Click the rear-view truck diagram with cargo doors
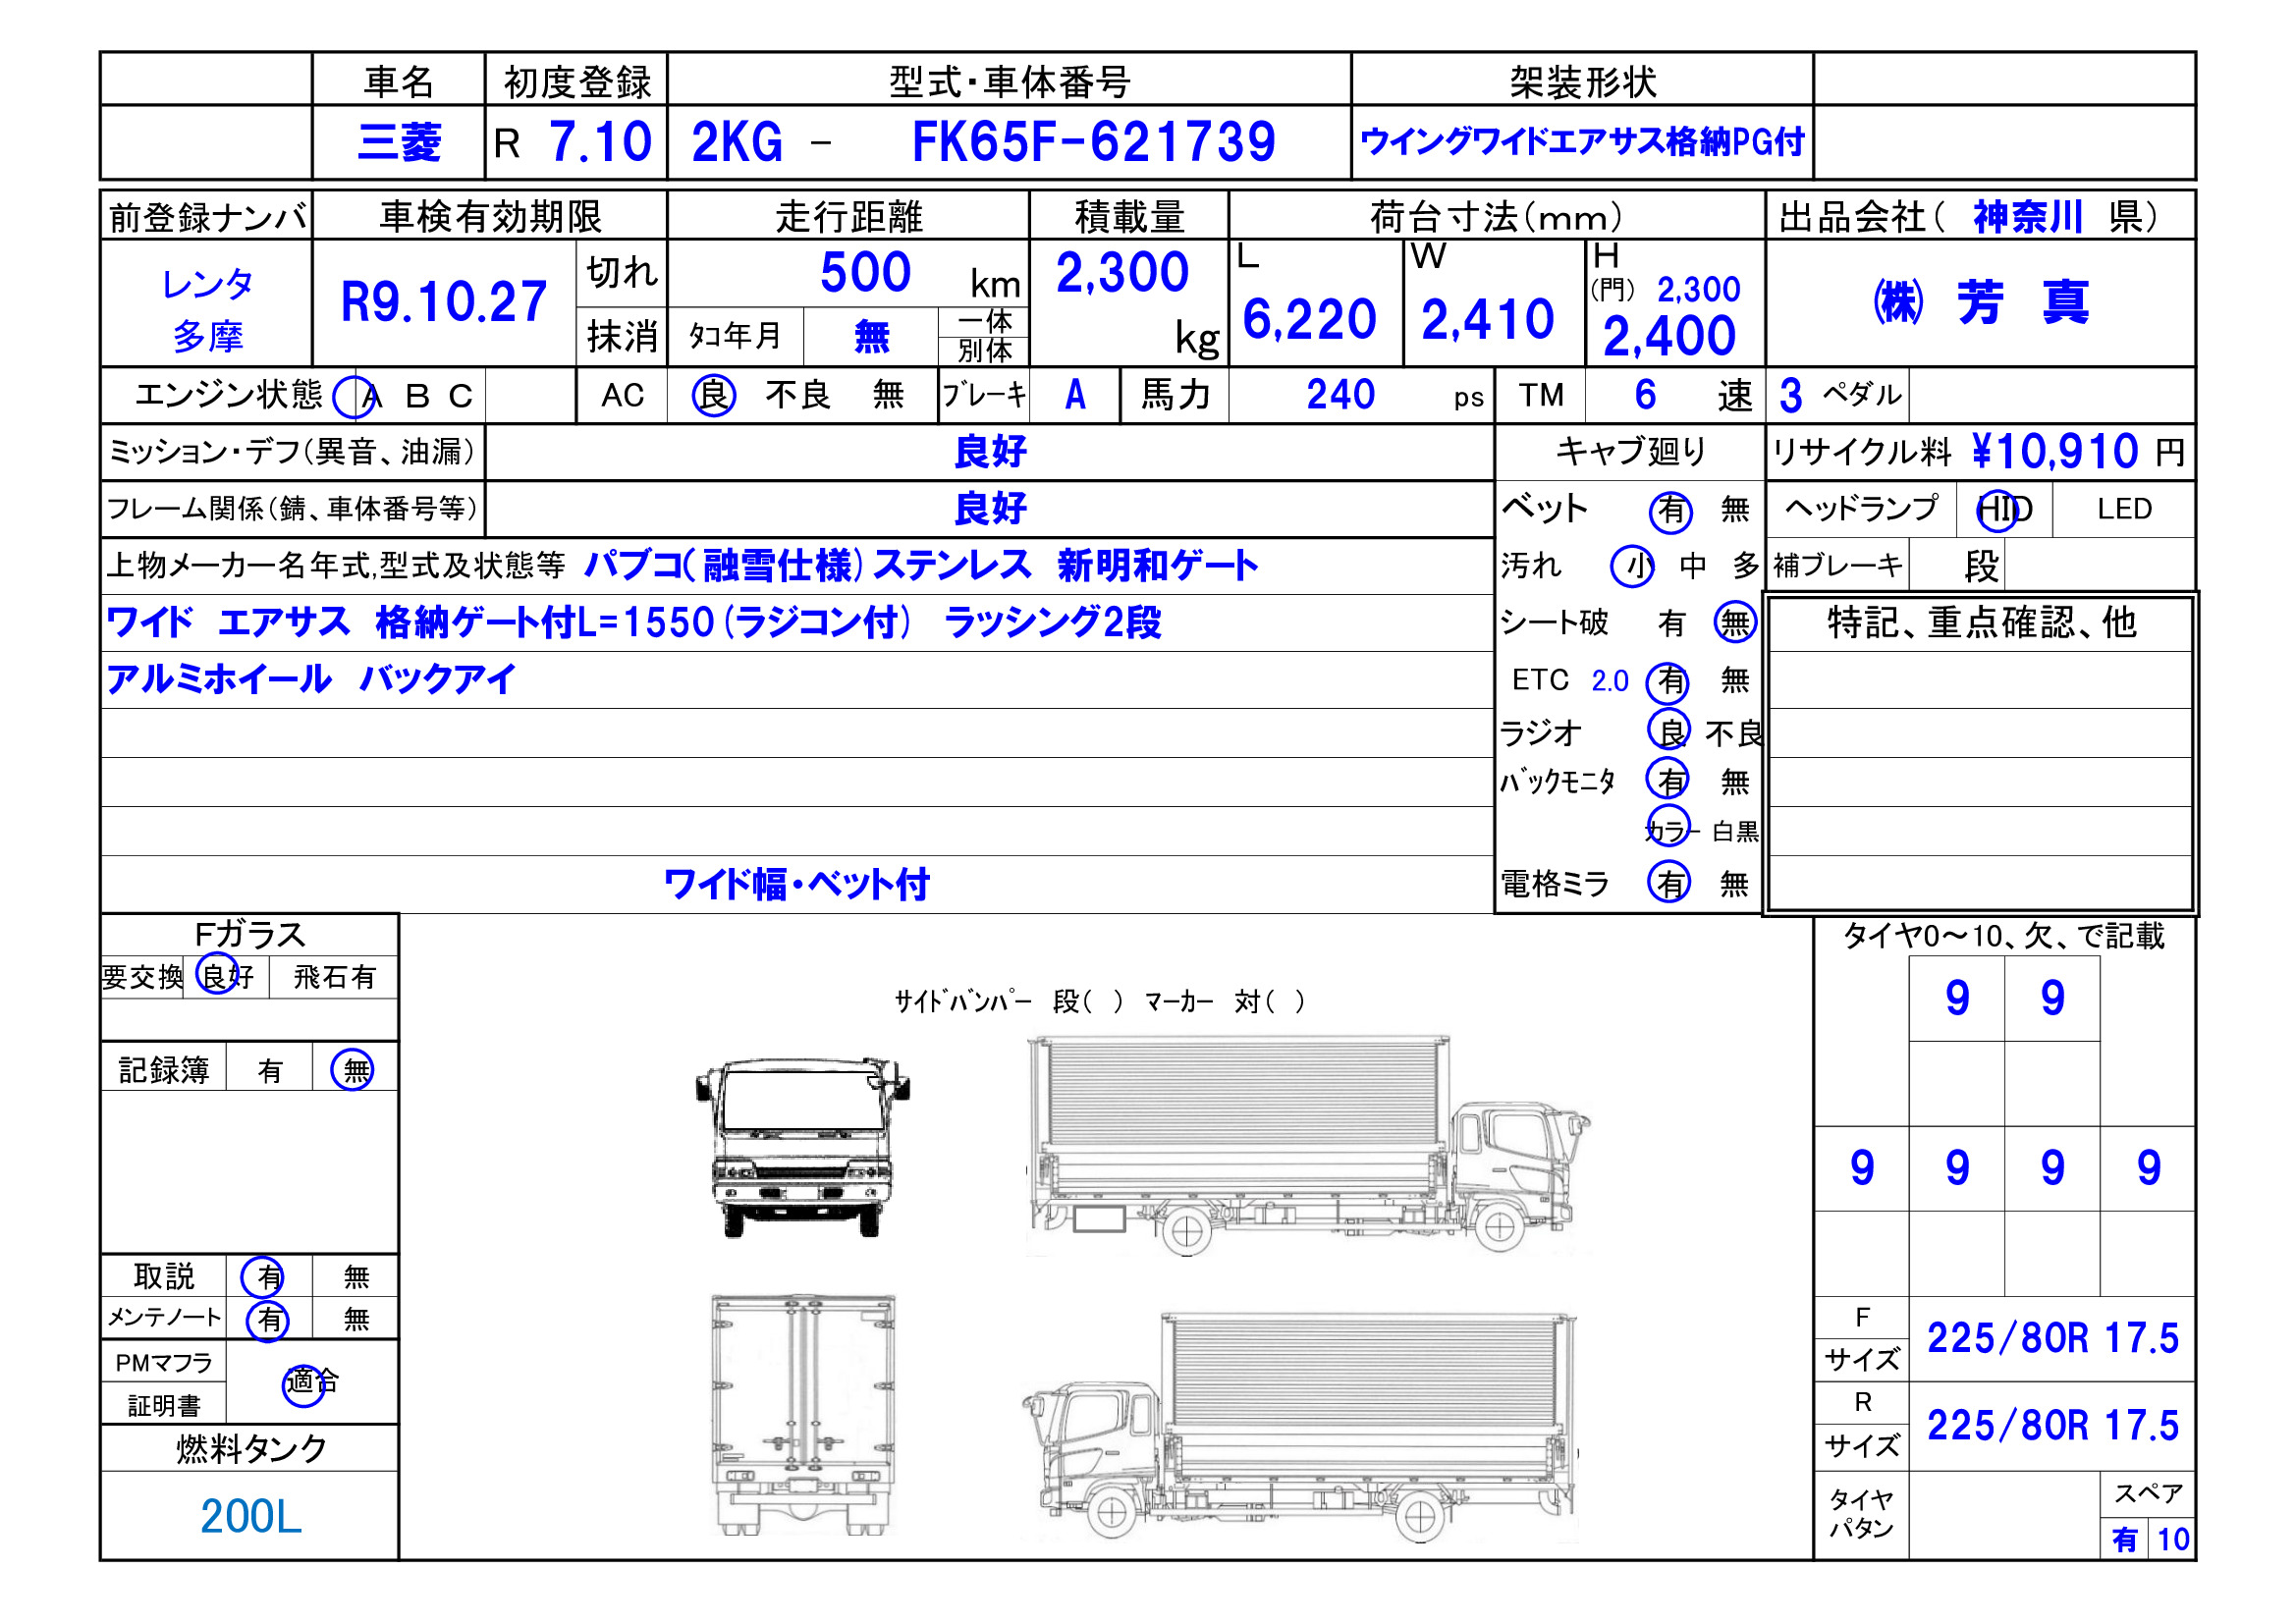Viewport: 2296px width, 1623px height. [802, 1415]
